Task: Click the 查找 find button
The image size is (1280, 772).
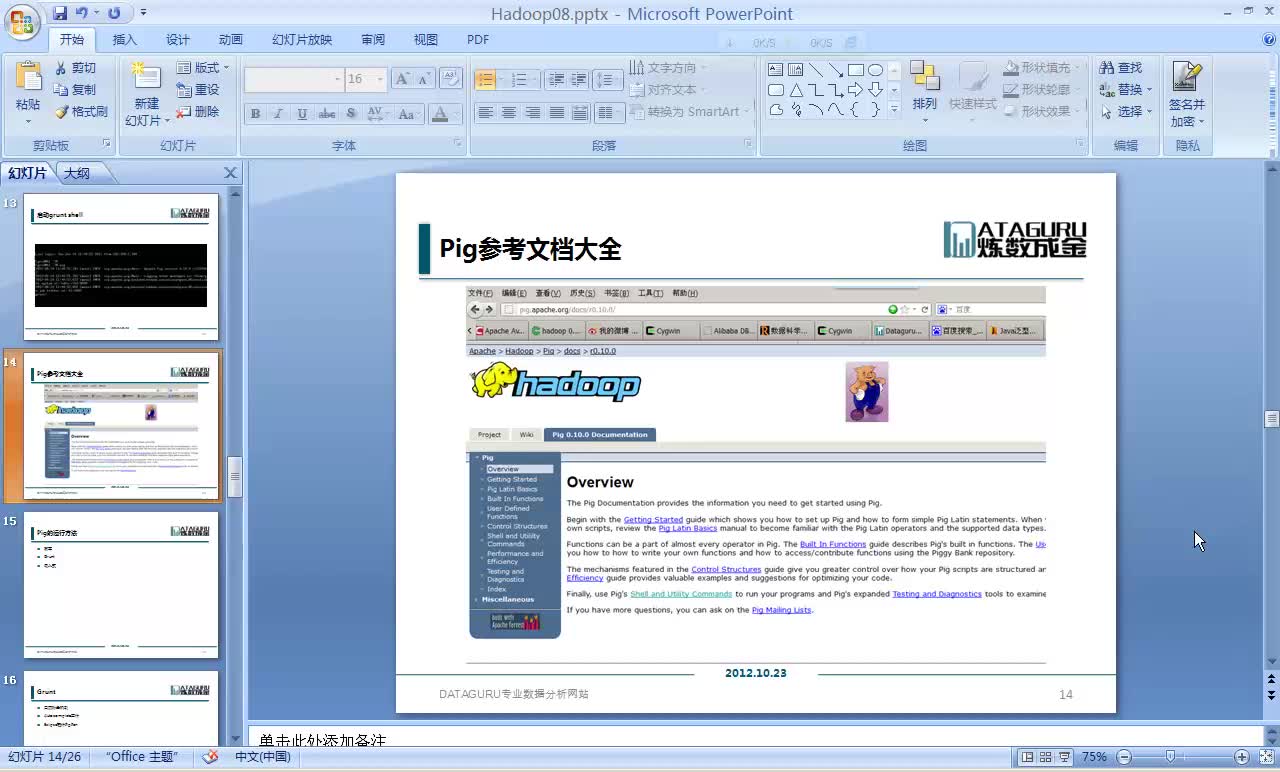Action: point(1121,68)
